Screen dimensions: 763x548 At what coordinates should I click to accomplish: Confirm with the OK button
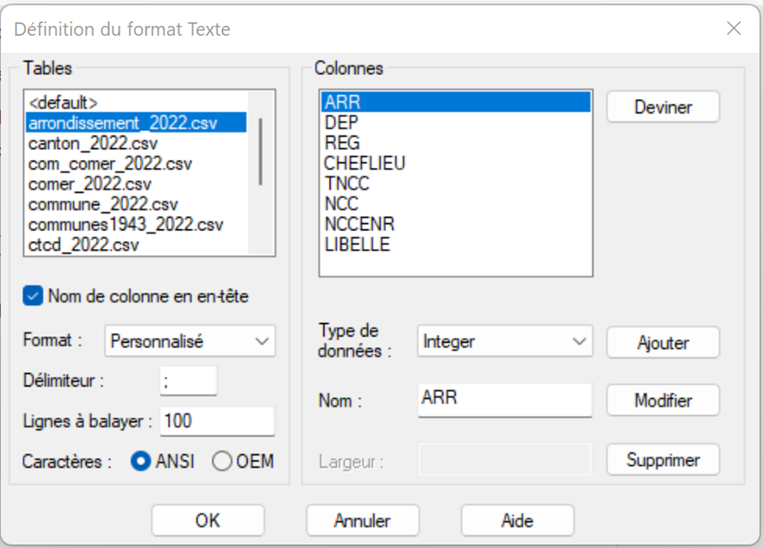pos(207,521)
